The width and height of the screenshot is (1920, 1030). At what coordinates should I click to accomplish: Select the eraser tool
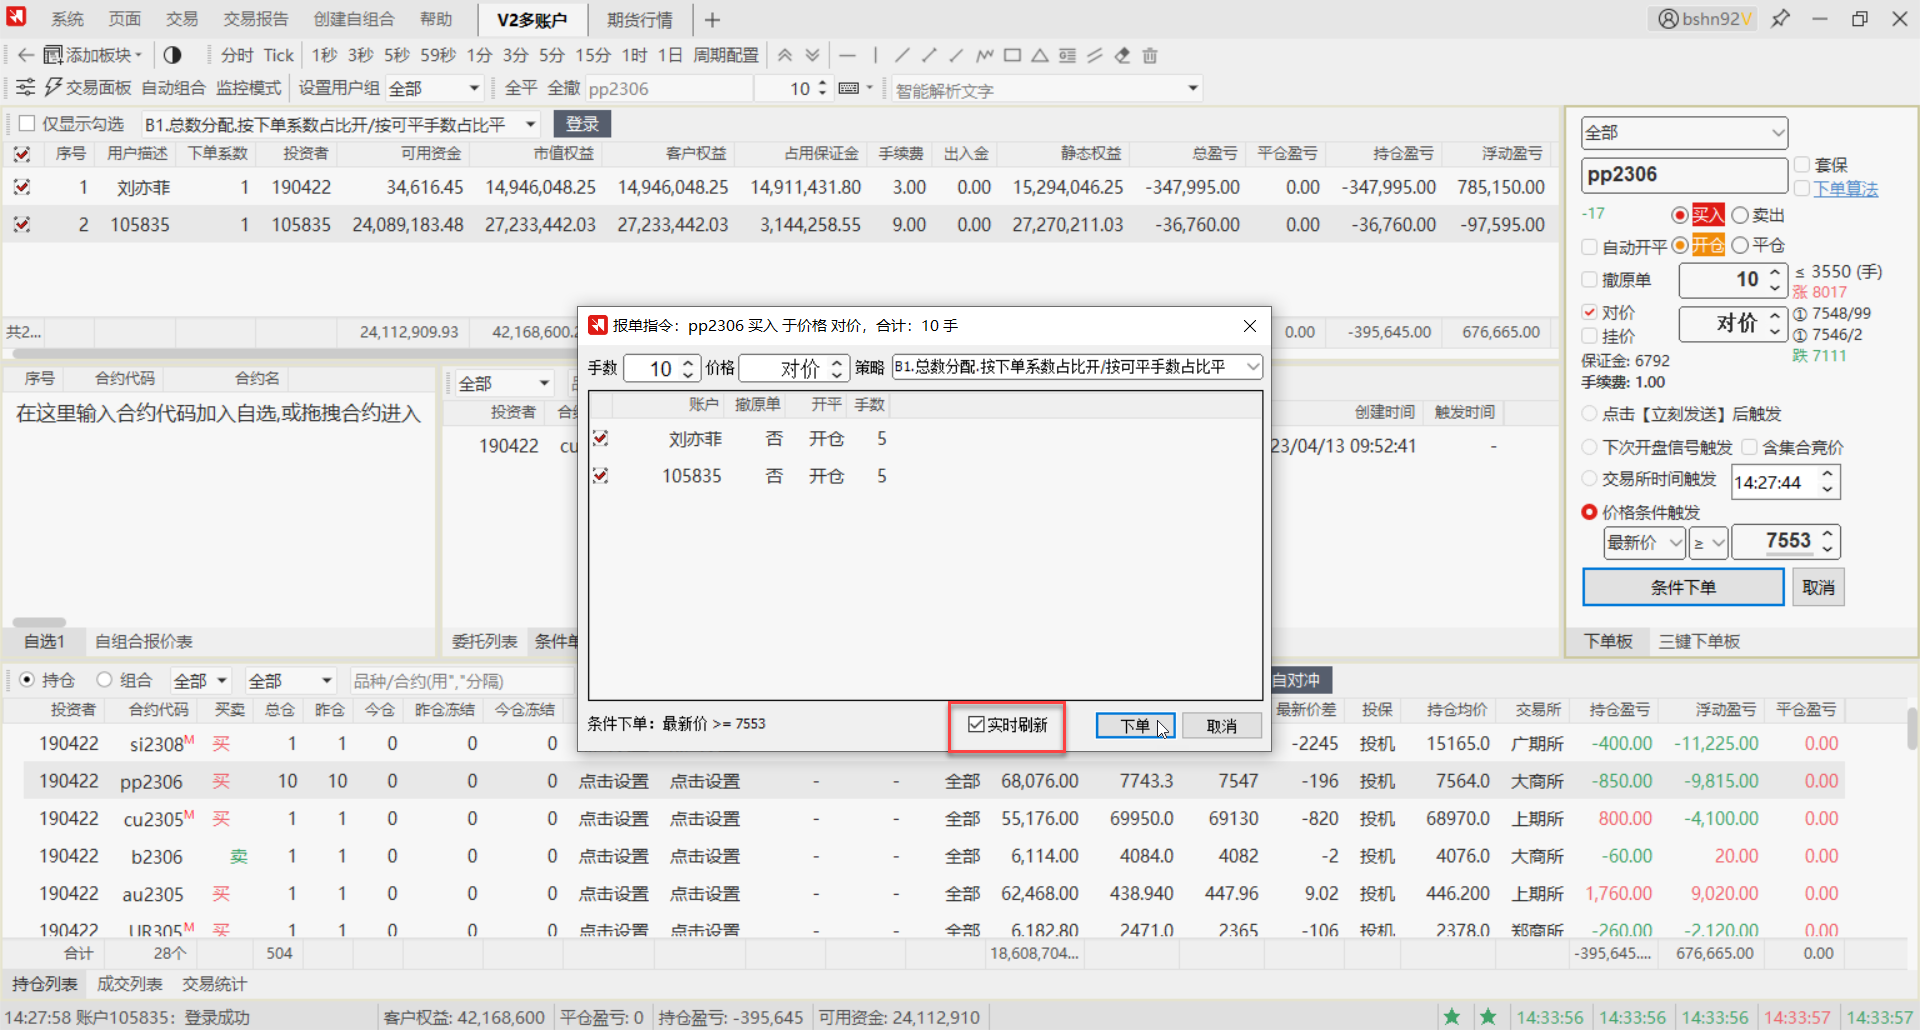1122,55
